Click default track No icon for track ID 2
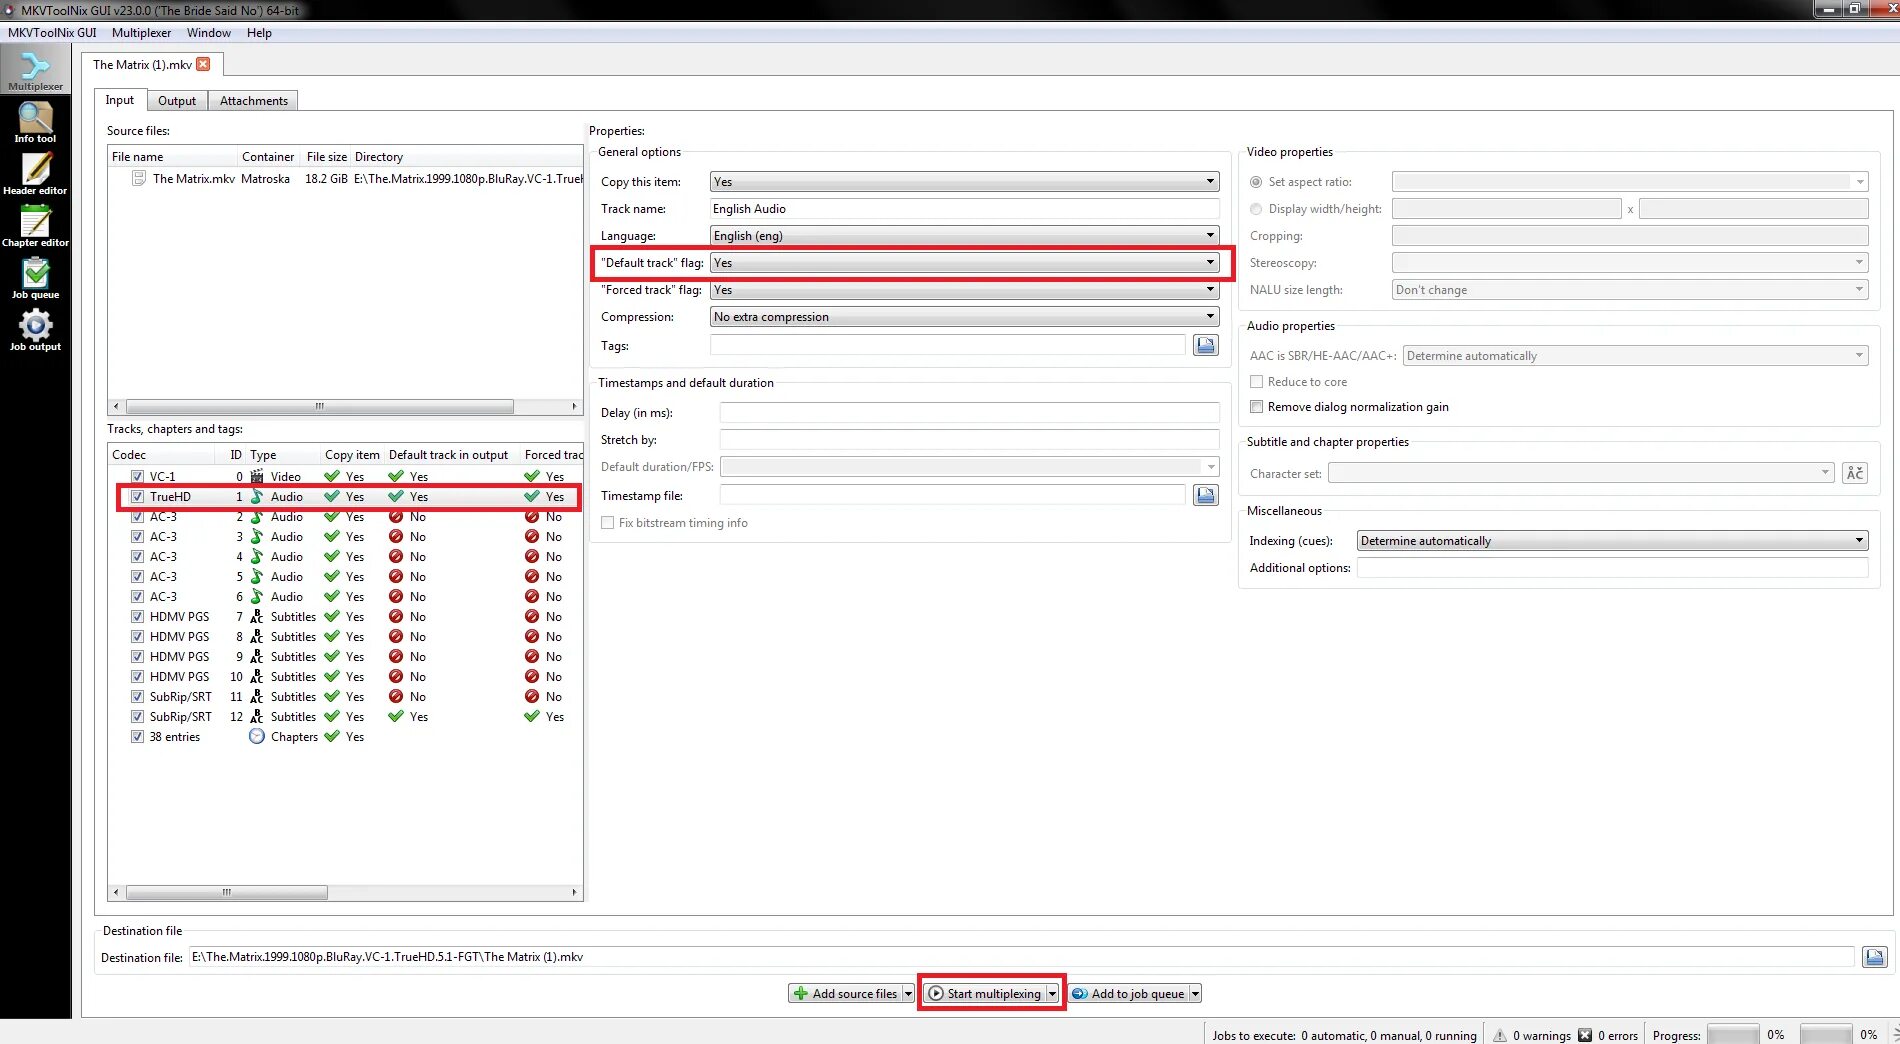 (396, 516)
